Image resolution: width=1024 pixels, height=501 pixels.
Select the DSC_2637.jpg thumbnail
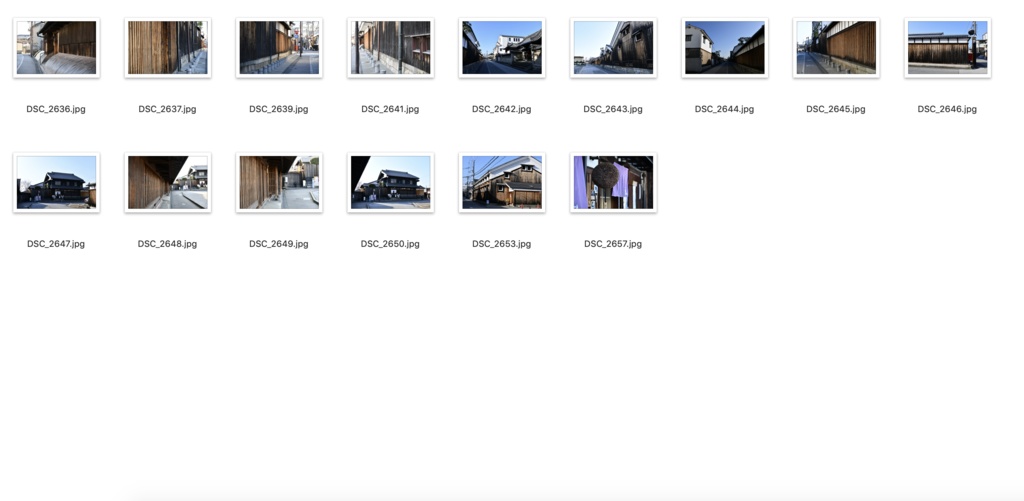(x=168, y=48)
